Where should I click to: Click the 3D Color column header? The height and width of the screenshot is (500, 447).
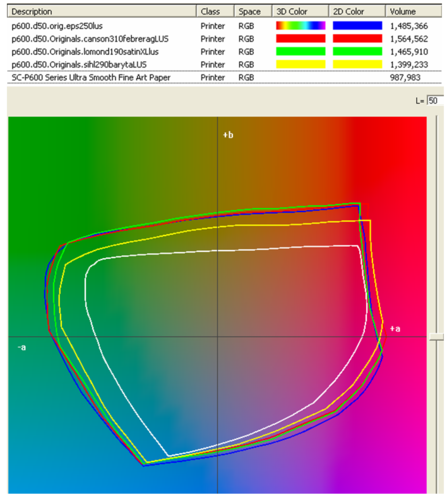click(301, 11)
